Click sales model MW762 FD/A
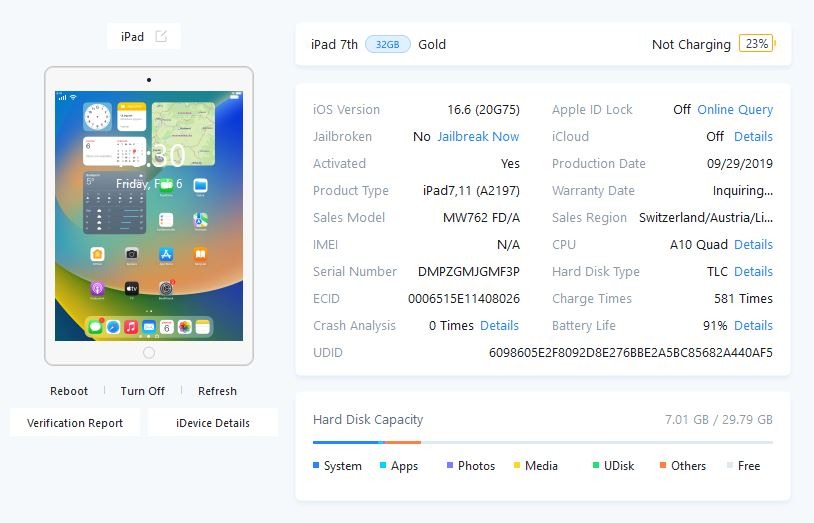The width and height of the screenshot is (814, 523). click(x=481, y=218)
